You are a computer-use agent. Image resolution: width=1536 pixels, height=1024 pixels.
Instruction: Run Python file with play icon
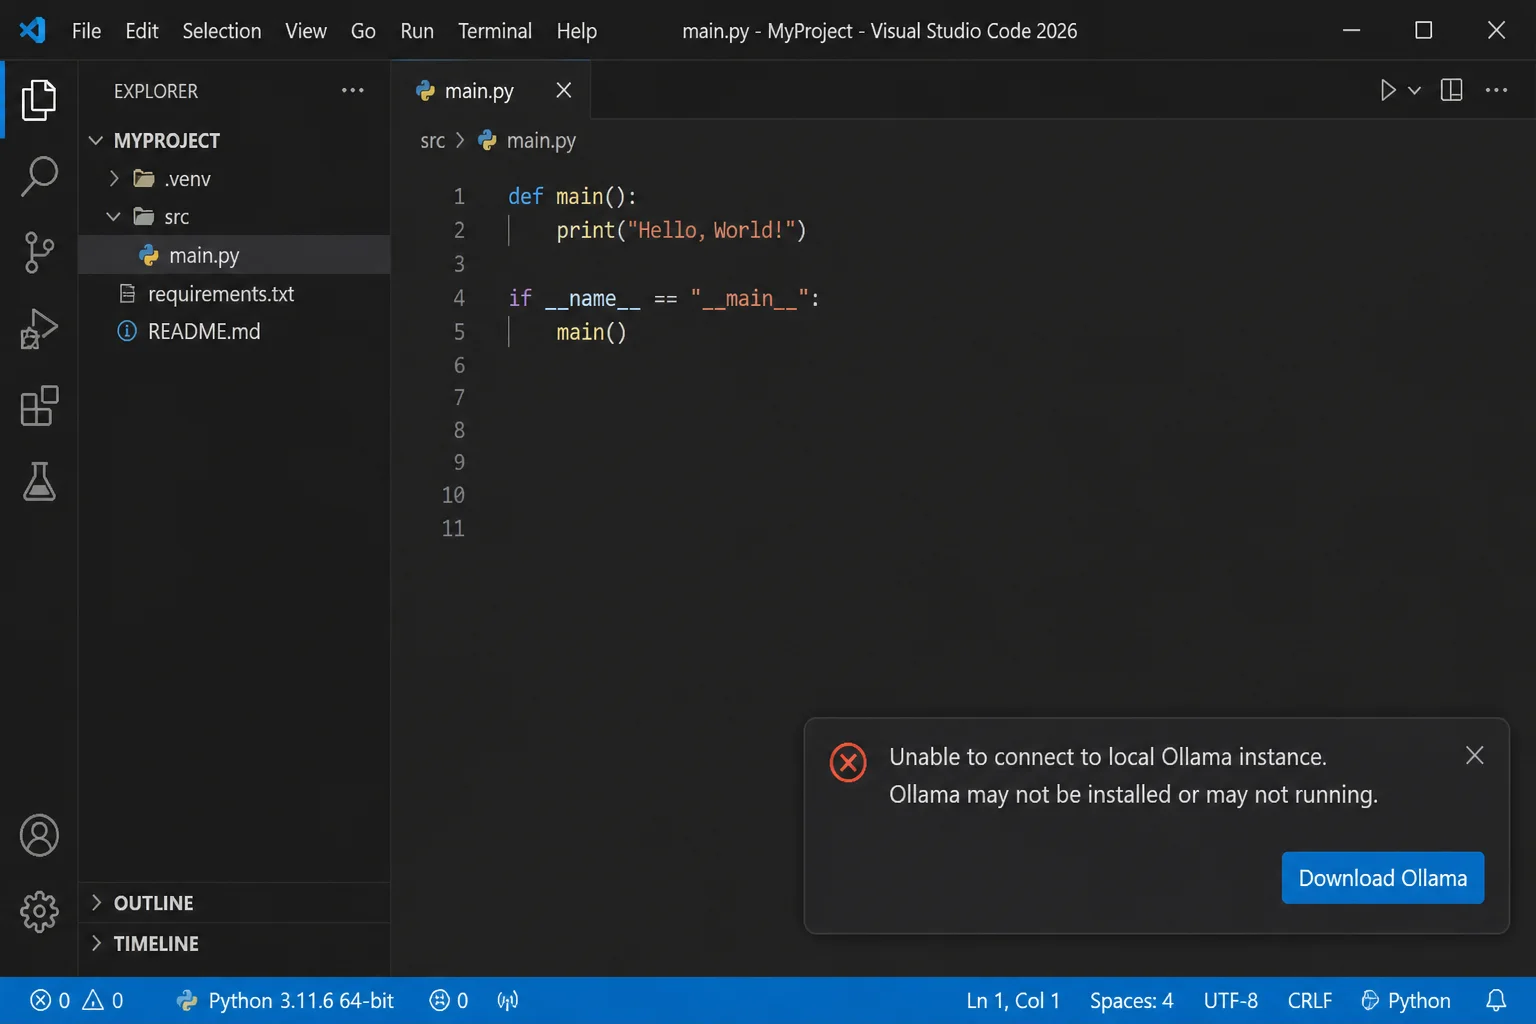pyautogui.click(x=1387, y=90)
